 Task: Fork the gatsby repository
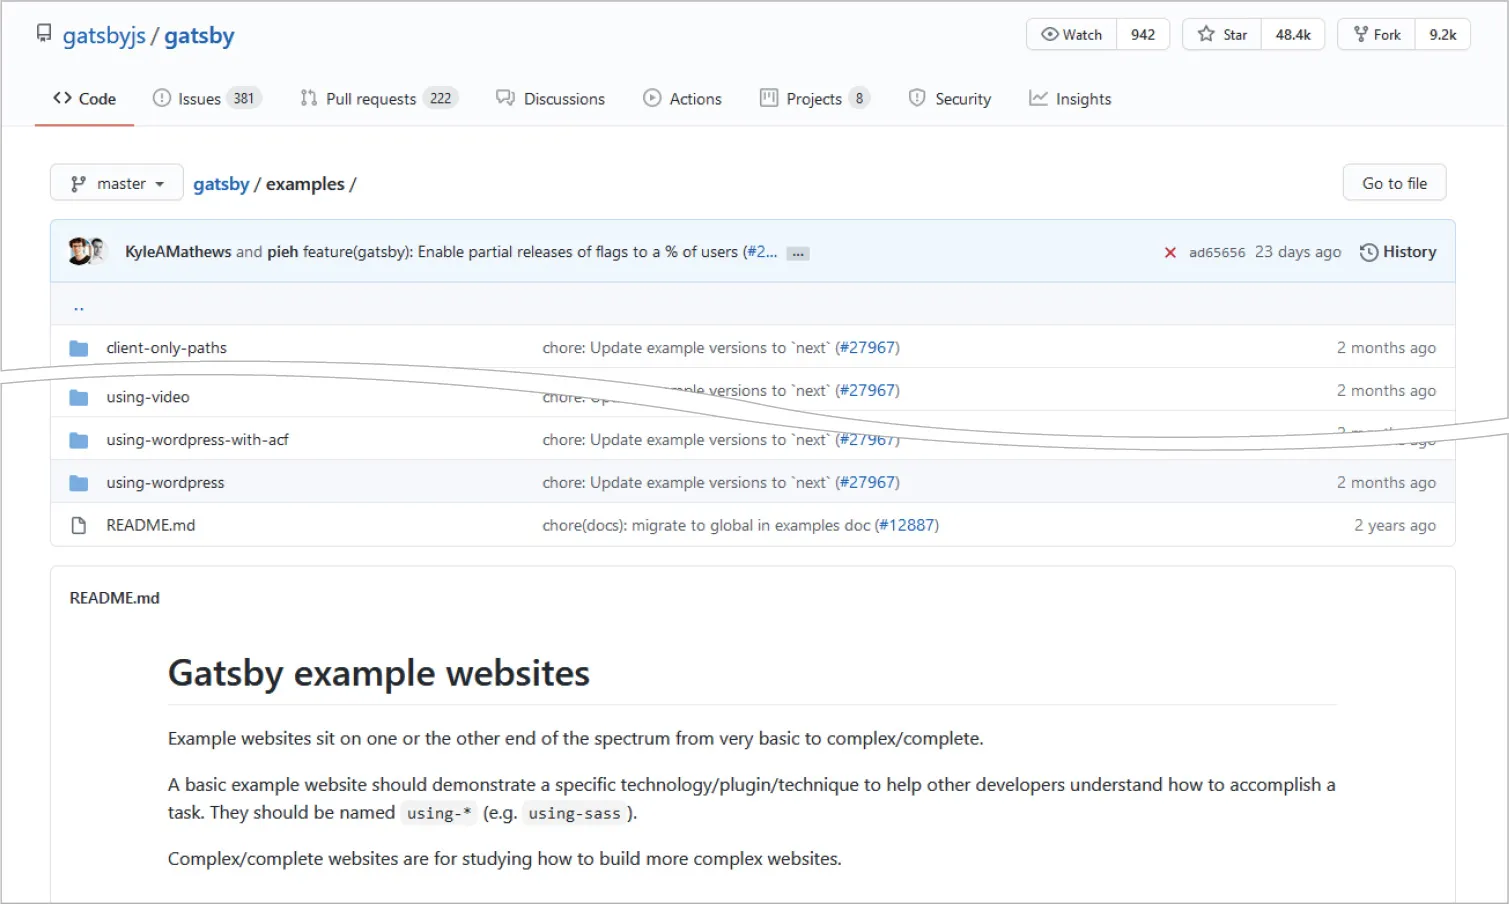tap(1377, 34)
